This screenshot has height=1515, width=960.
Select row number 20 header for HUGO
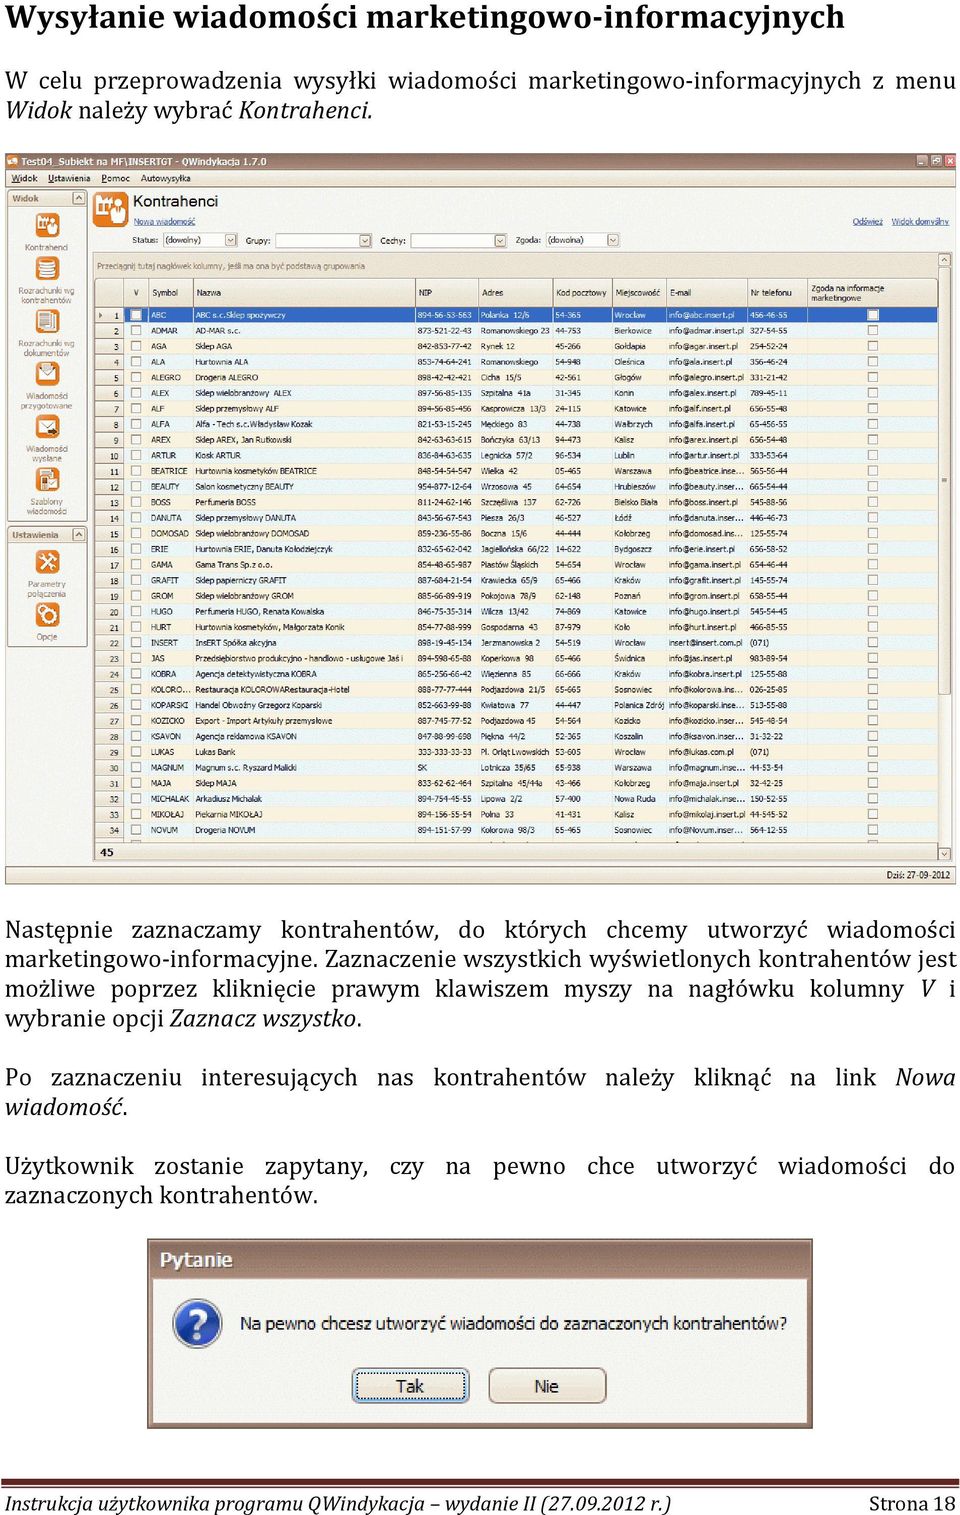tap(110, 612)
